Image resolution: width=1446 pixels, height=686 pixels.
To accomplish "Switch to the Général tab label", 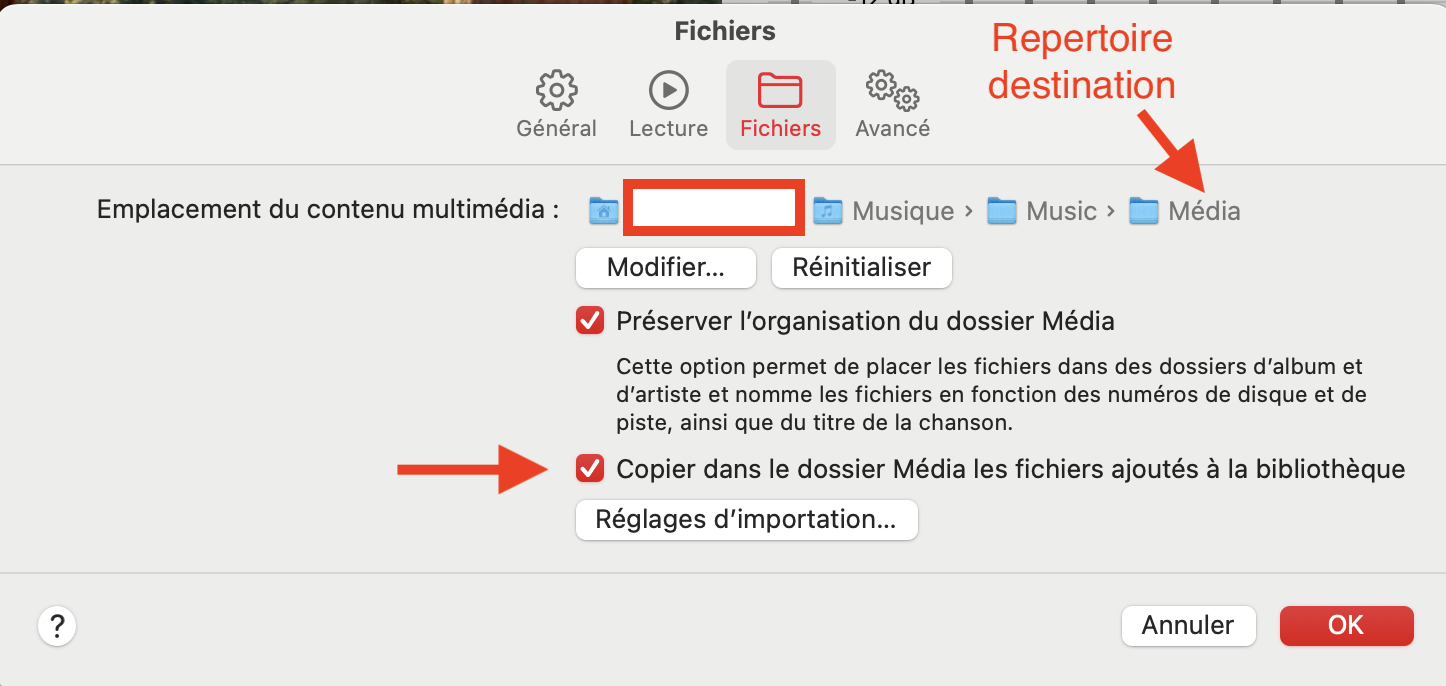I will (556, 129).
